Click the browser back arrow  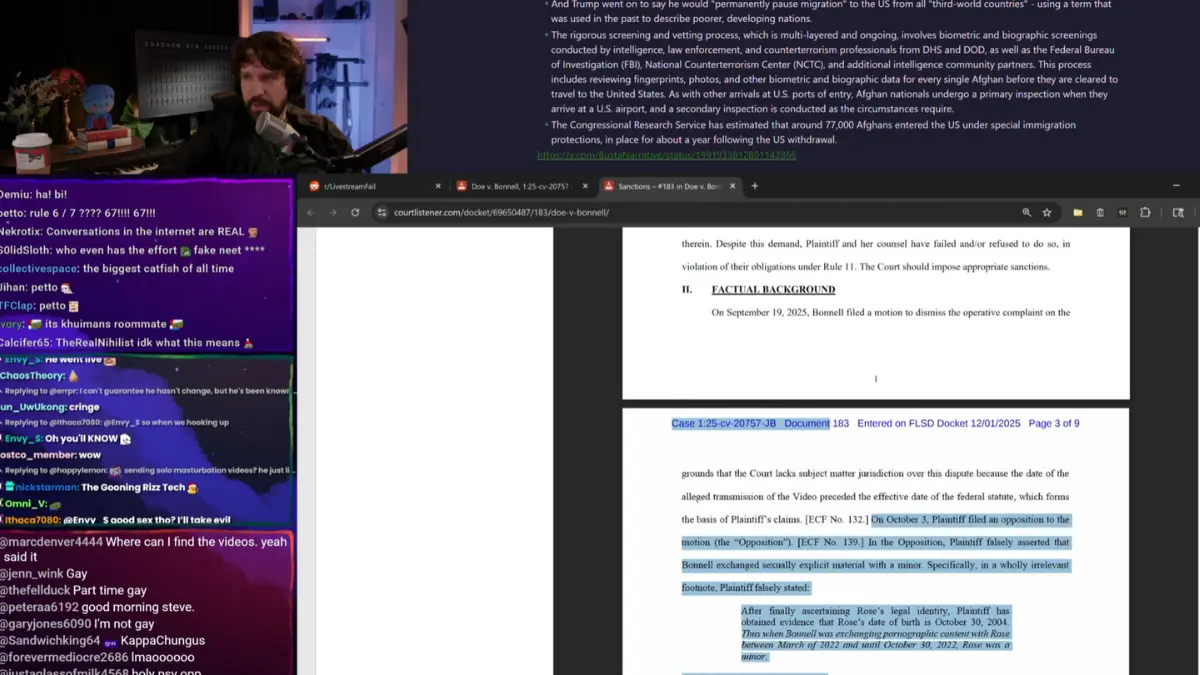[x=311, y=212]
